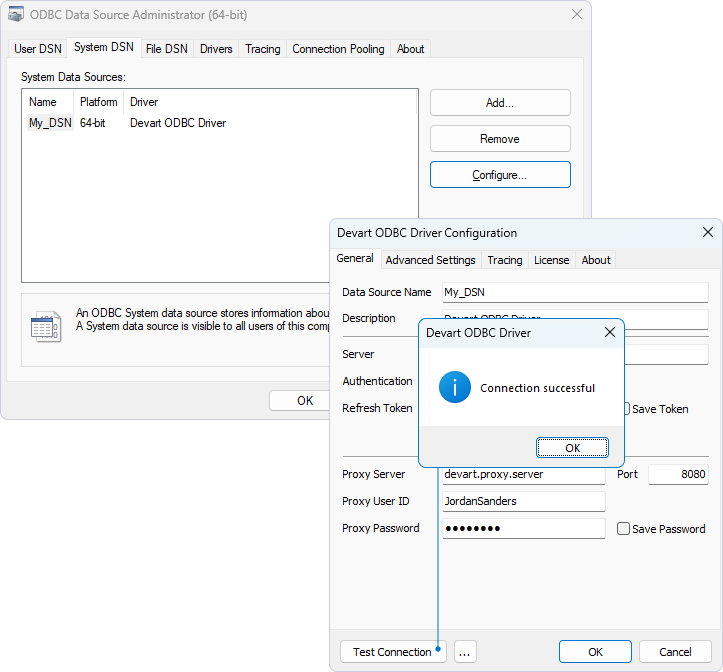Switch to the License tab
This screenshot has height=672, width=723.
click(551, 260)
